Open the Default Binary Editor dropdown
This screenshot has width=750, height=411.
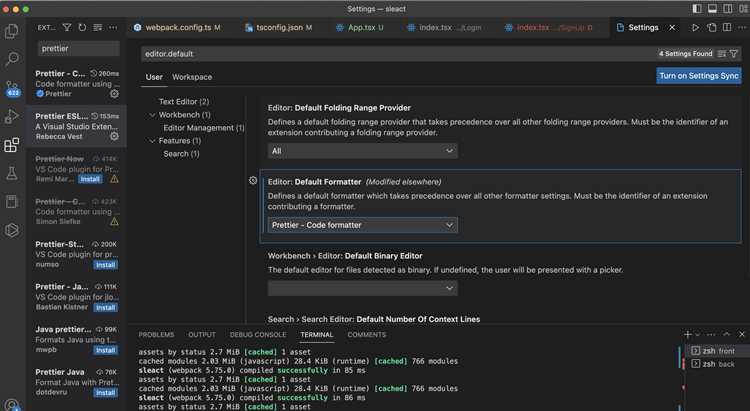point(363,288)
